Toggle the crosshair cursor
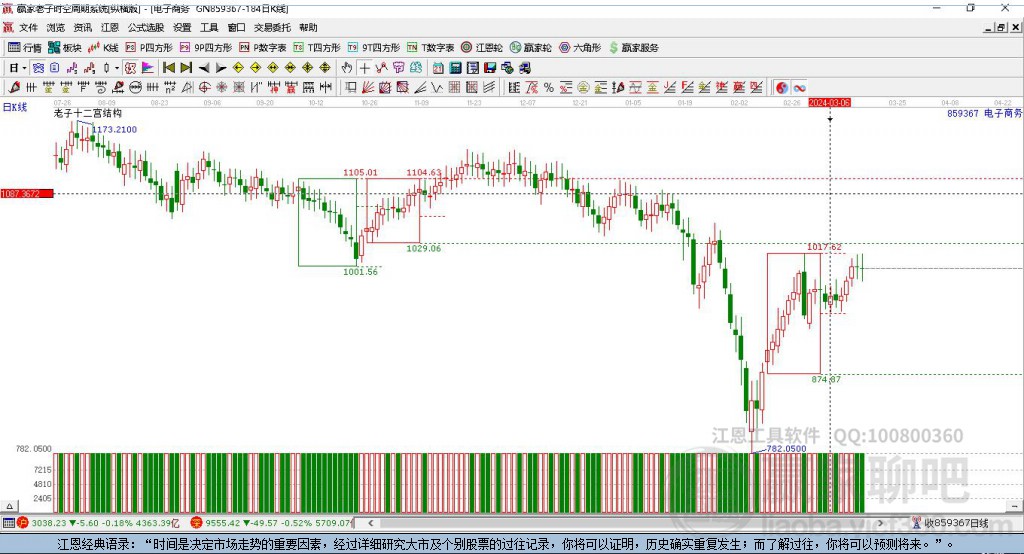Screen dimensions: 1024x554 click(x=364, y=68)
